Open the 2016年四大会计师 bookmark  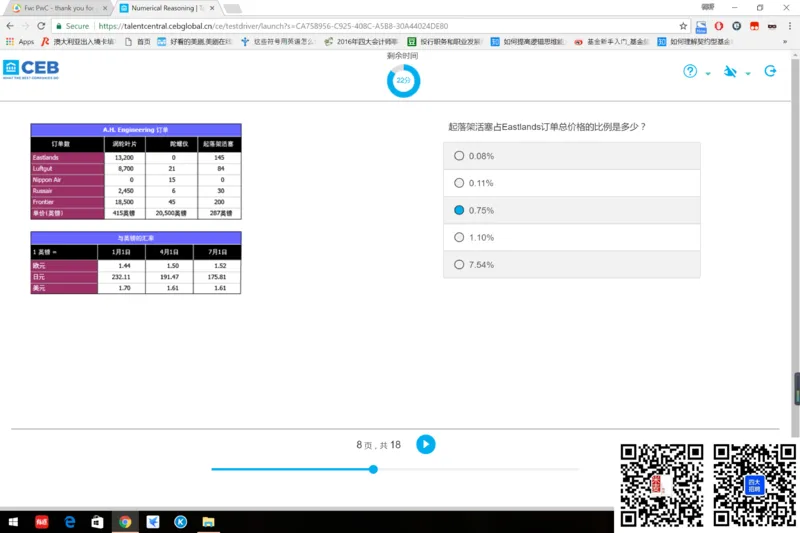coord(361,42)
